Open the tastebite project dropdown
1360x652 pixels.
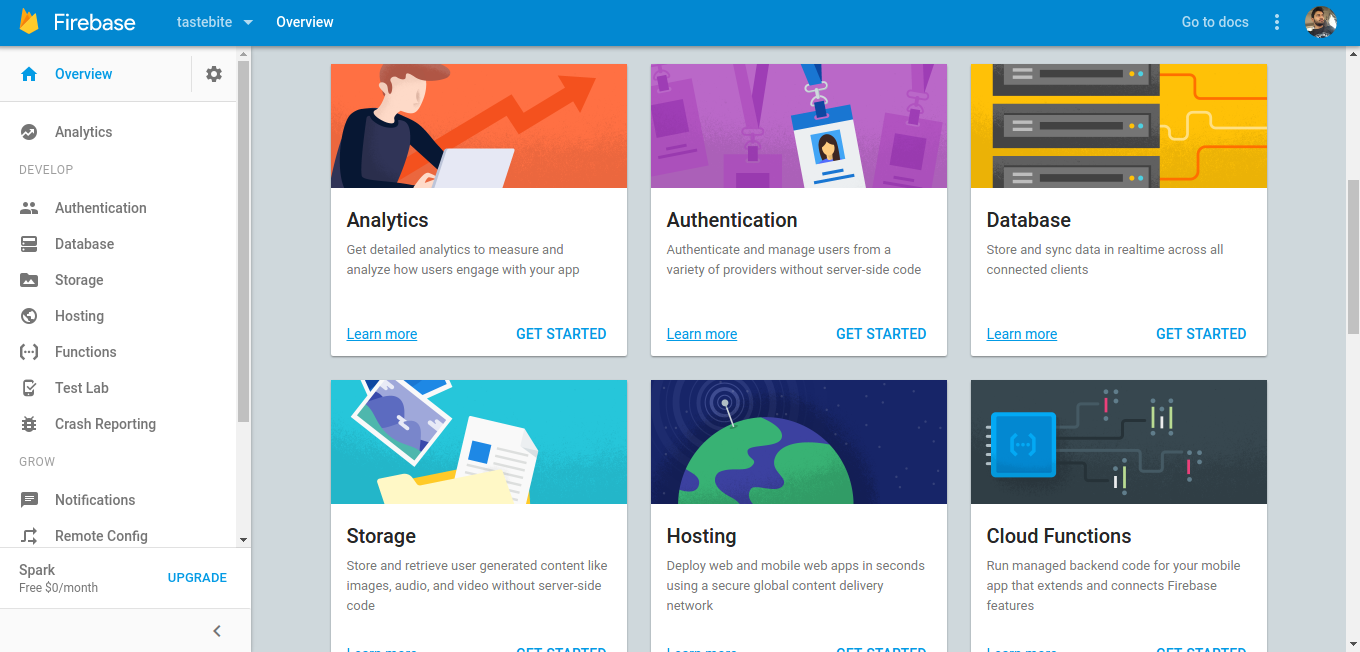pos(215,22)
